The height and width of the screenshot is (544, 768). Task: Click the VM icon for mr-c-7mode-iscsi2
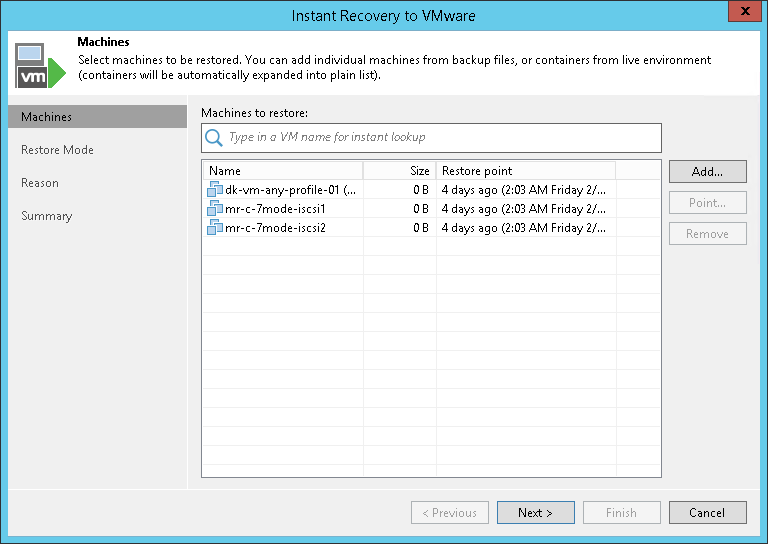tap(215, 228)
